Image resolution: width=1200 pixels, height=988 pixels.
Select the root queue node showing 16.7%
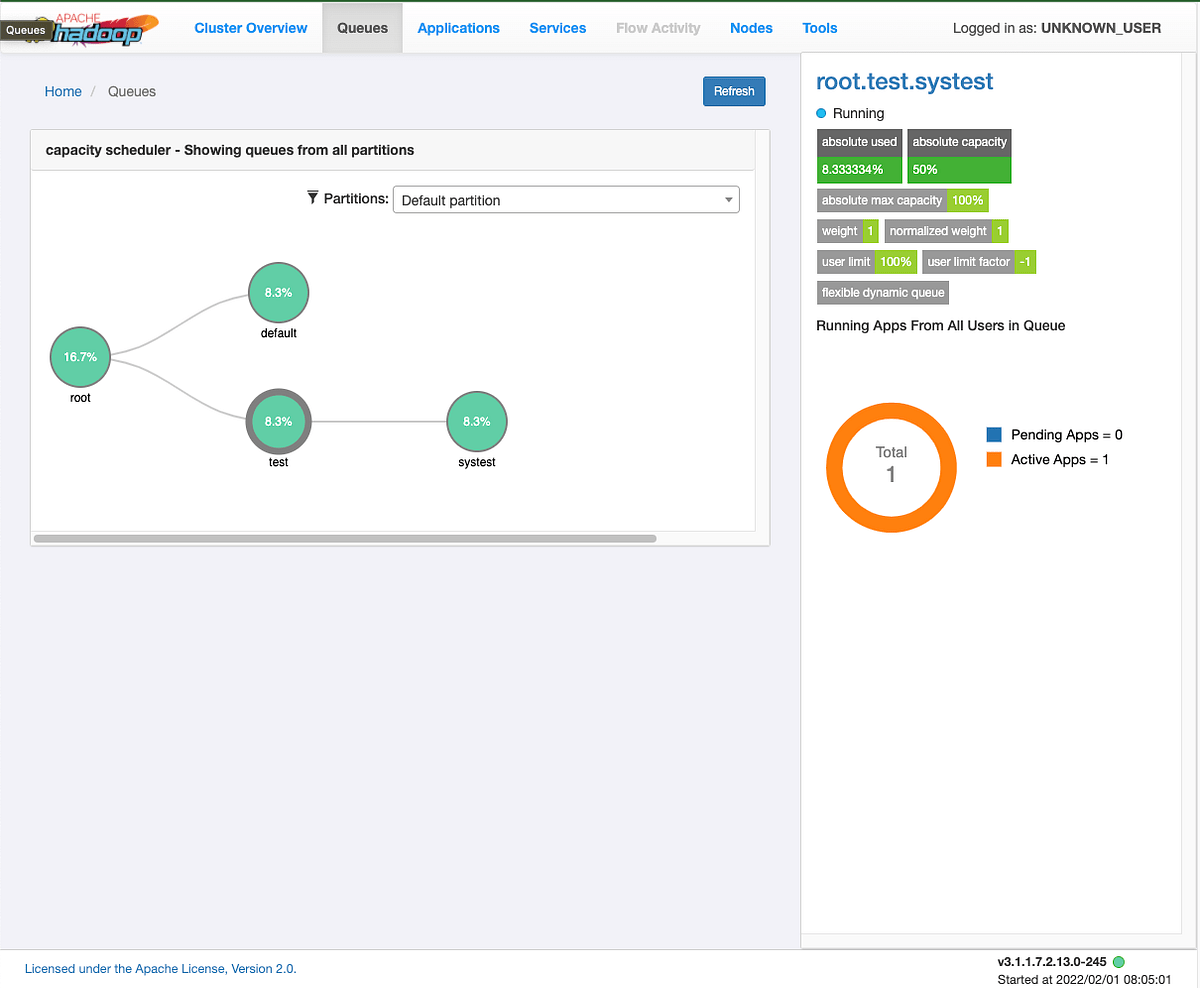click(x=79, y=356)
